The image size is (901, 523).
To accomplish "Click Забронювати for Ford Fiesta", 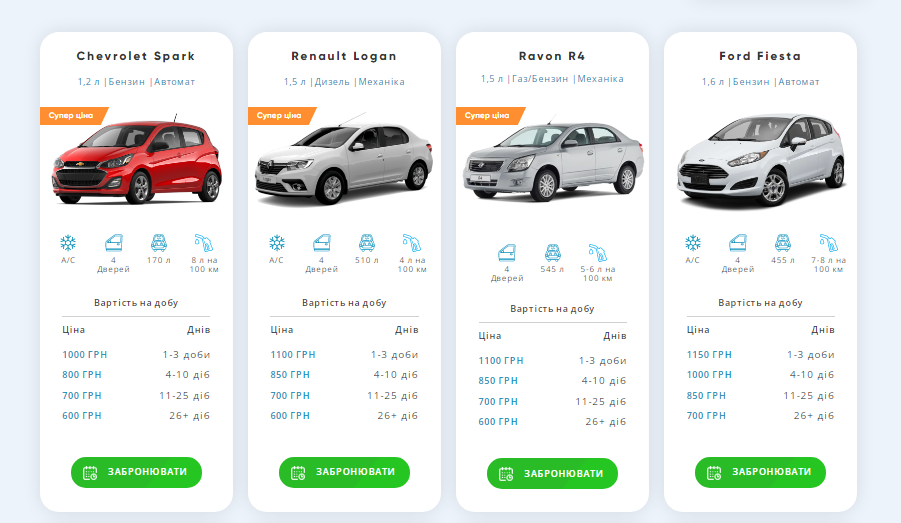I will (760, 472).
